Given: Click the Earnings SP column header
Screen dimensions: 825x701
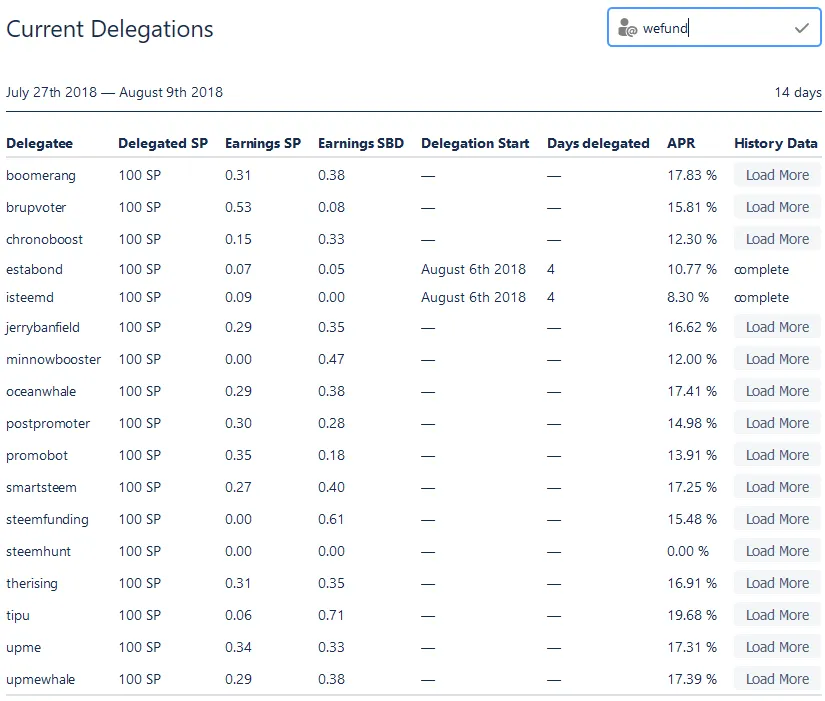Looking at the screenshot, I should 263,143.
